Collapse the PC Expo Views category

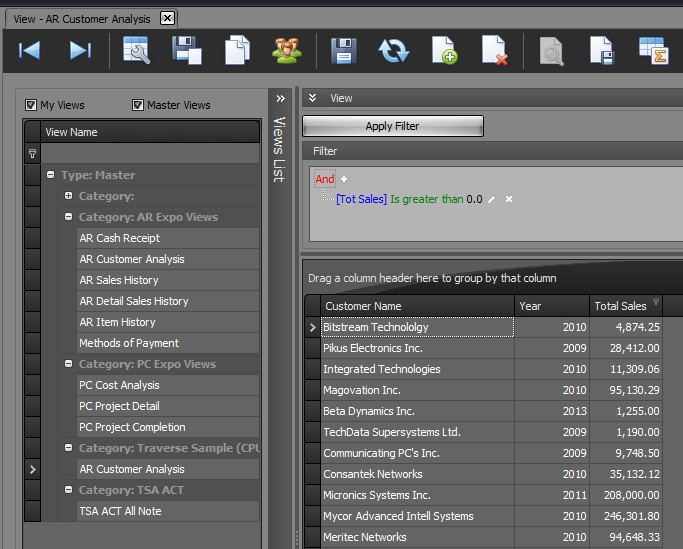pos(68,363)
